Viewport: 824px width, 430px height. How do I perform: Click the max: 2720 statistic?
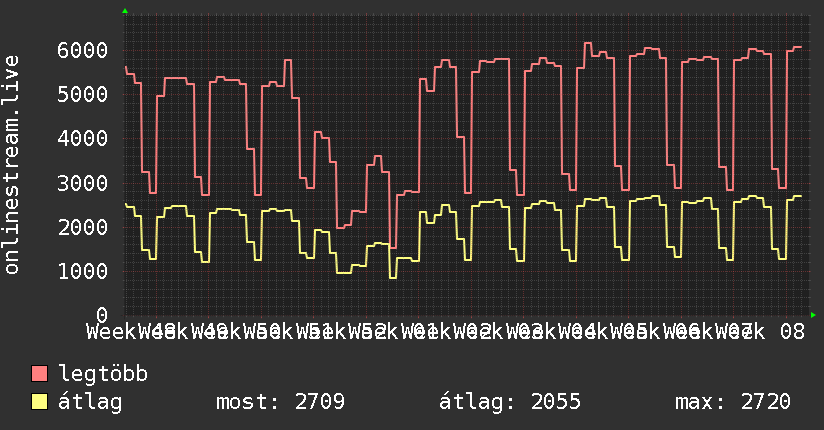[733, 402]
